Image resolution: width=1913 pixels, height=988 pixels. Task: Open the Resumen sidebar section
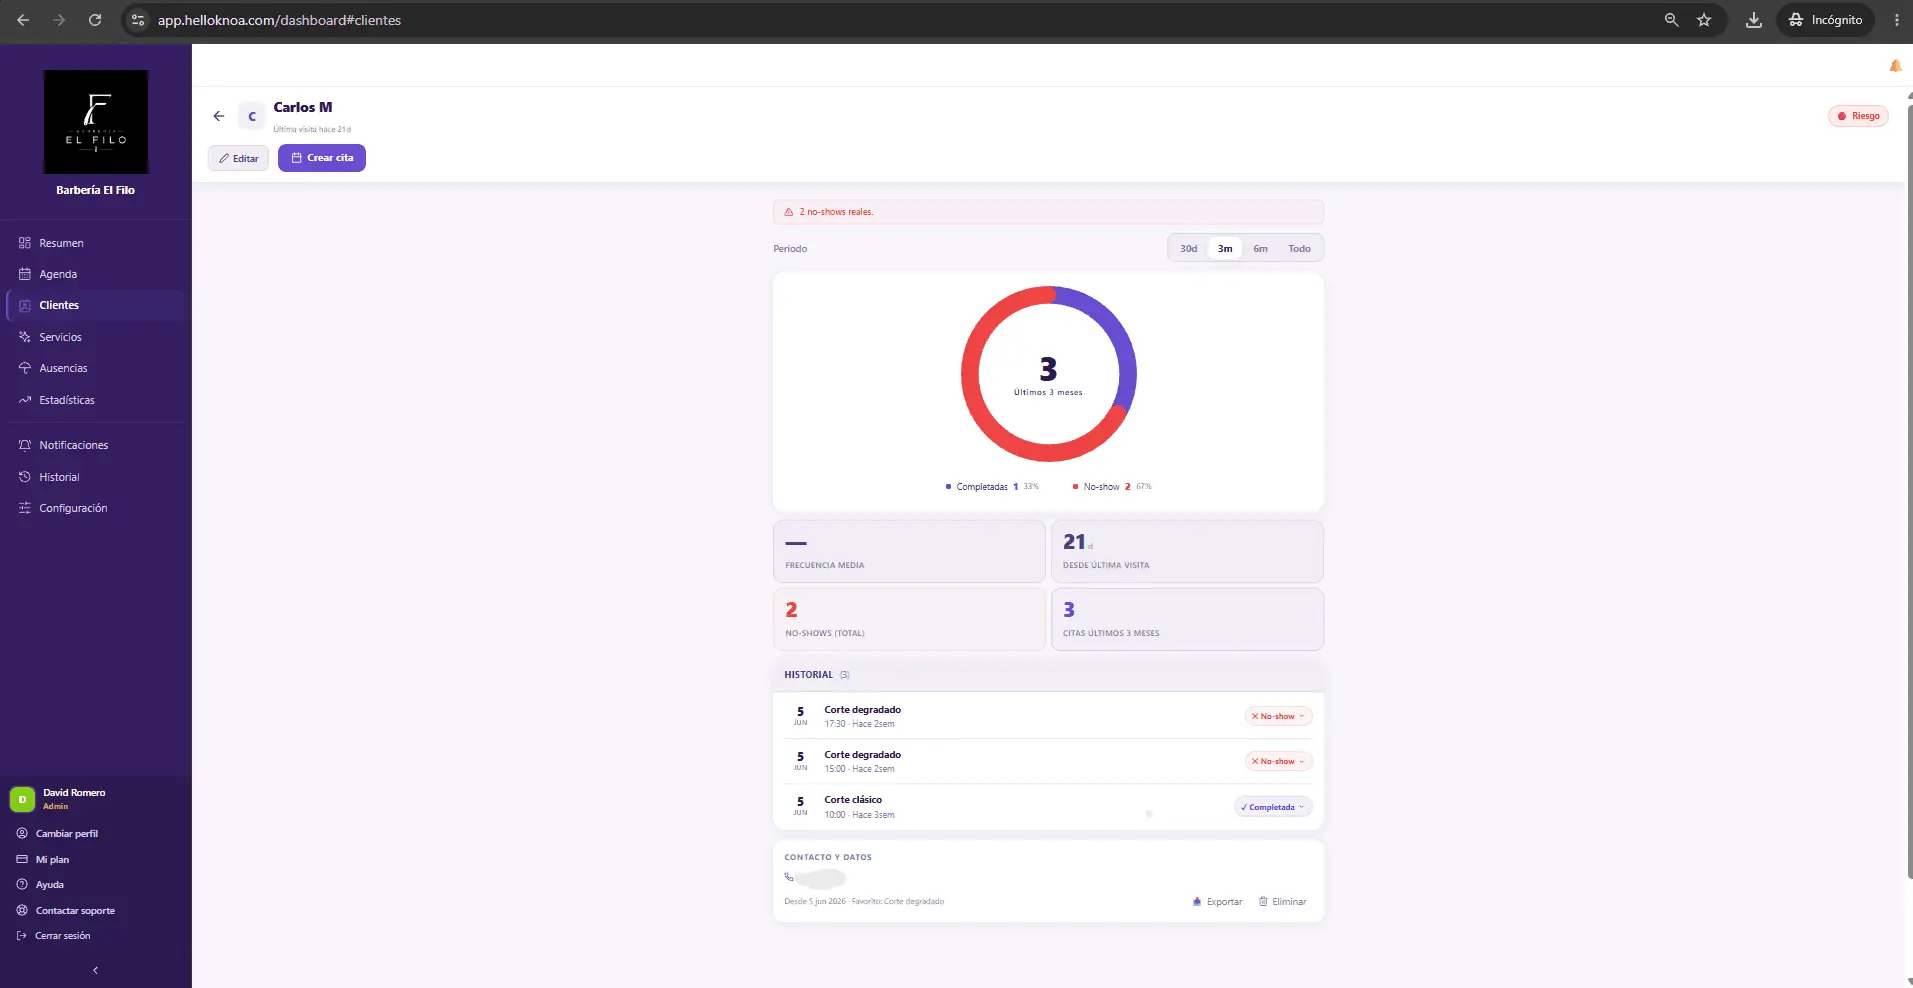click(96, 243)
